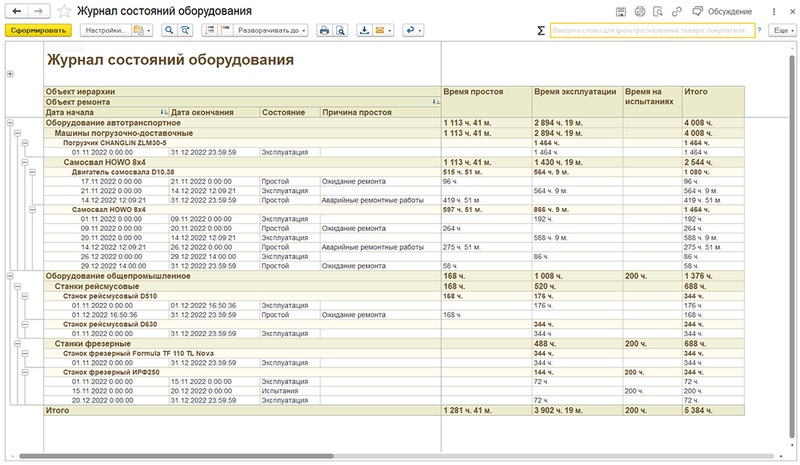Open the 'Еще' menu
Screen dimensions: 800x465
(x=781, y=31)
